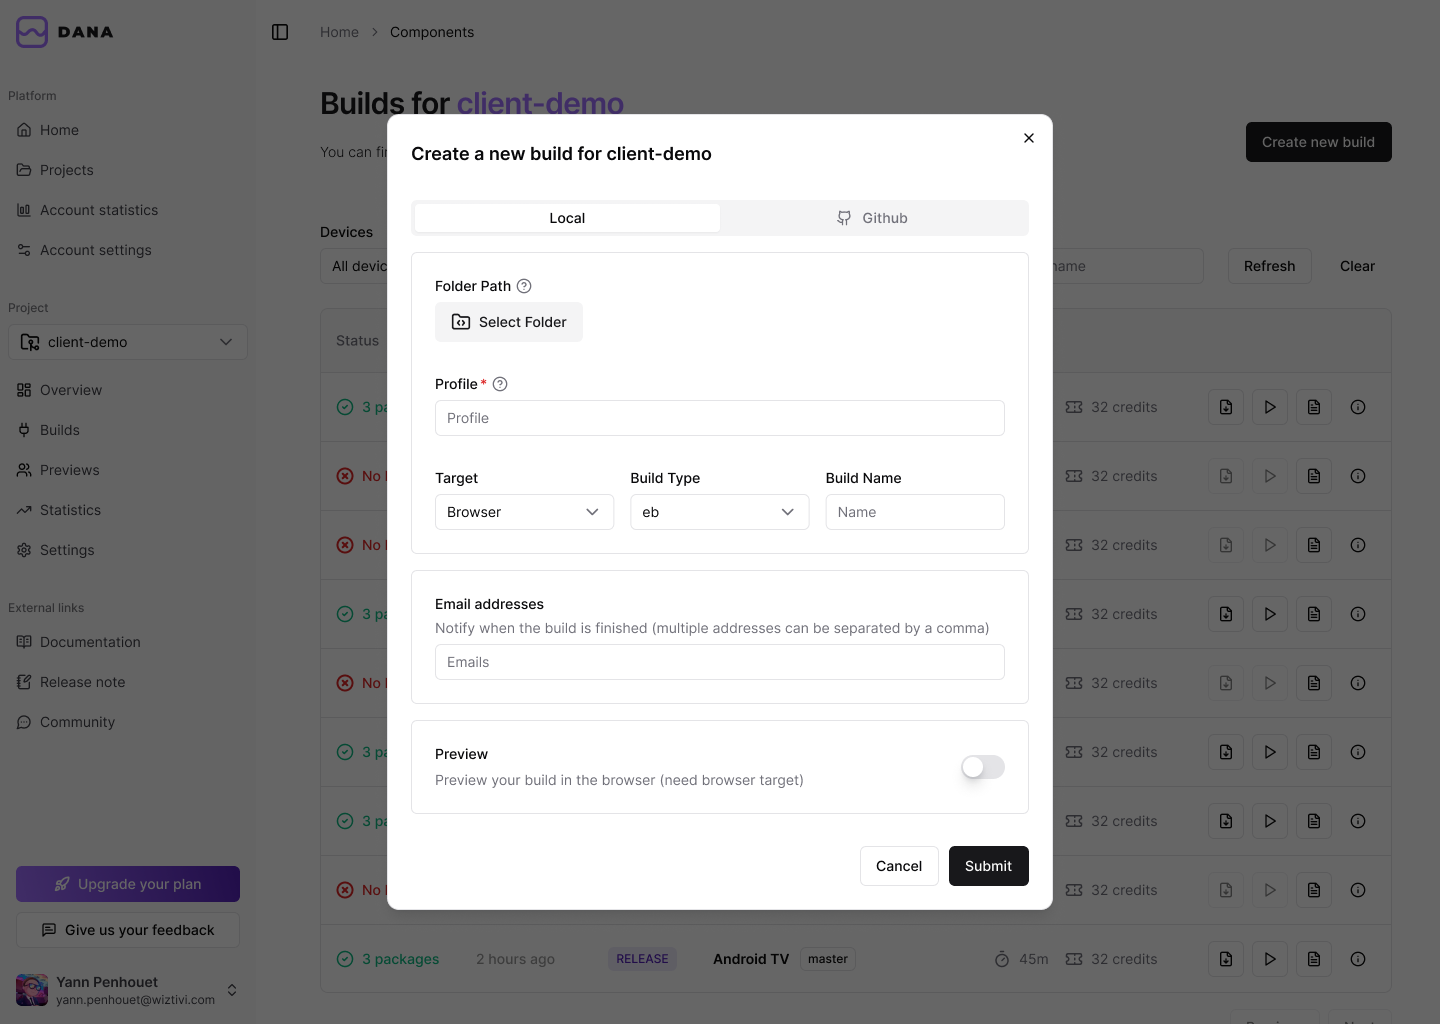Open Statistics from the sidebar
The height and width of the screenshot is (1024, 1440).
pyautogui.click(x=69, y=510)
